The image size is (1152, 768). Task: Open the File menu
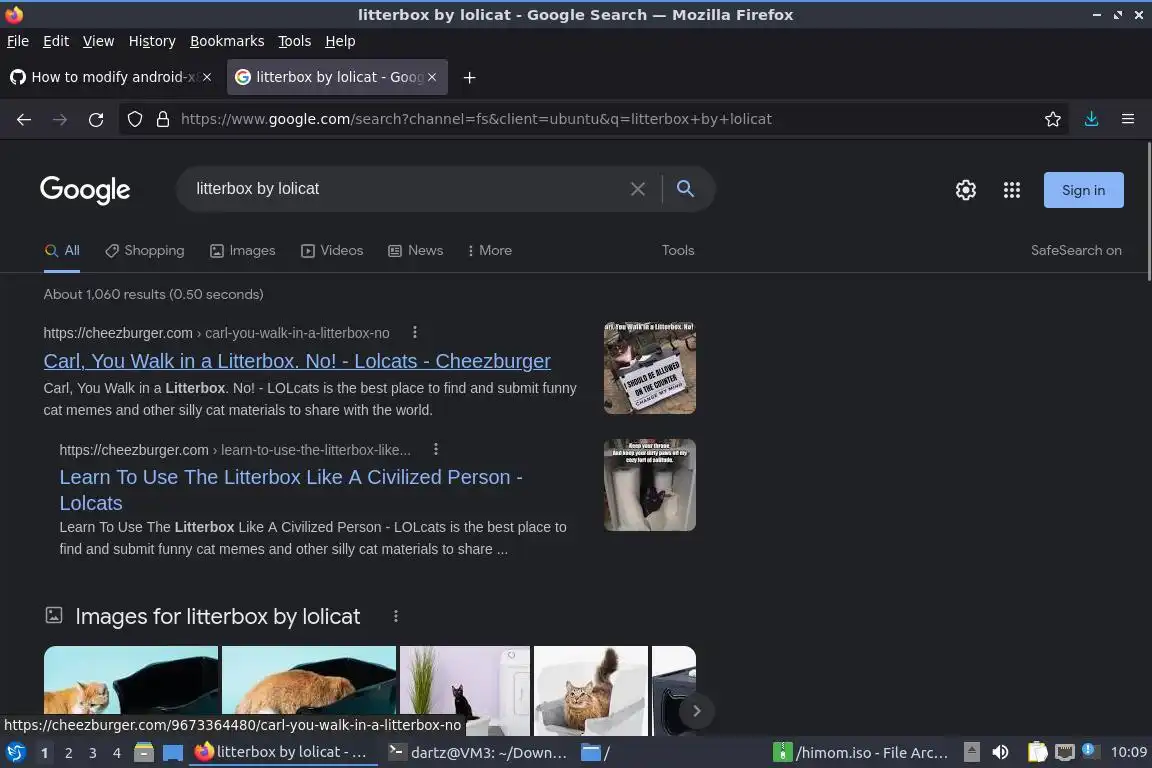coord(18,41)
